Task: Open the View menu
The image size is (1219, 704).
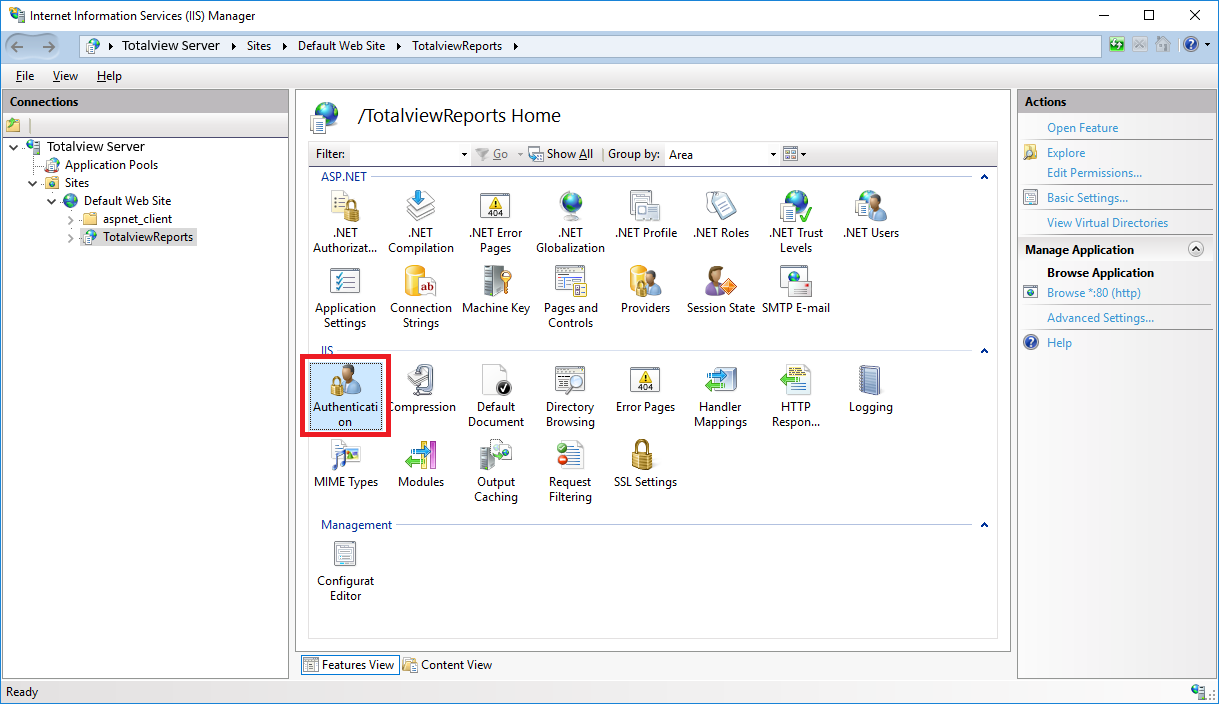Action: [x=65, y=76]
